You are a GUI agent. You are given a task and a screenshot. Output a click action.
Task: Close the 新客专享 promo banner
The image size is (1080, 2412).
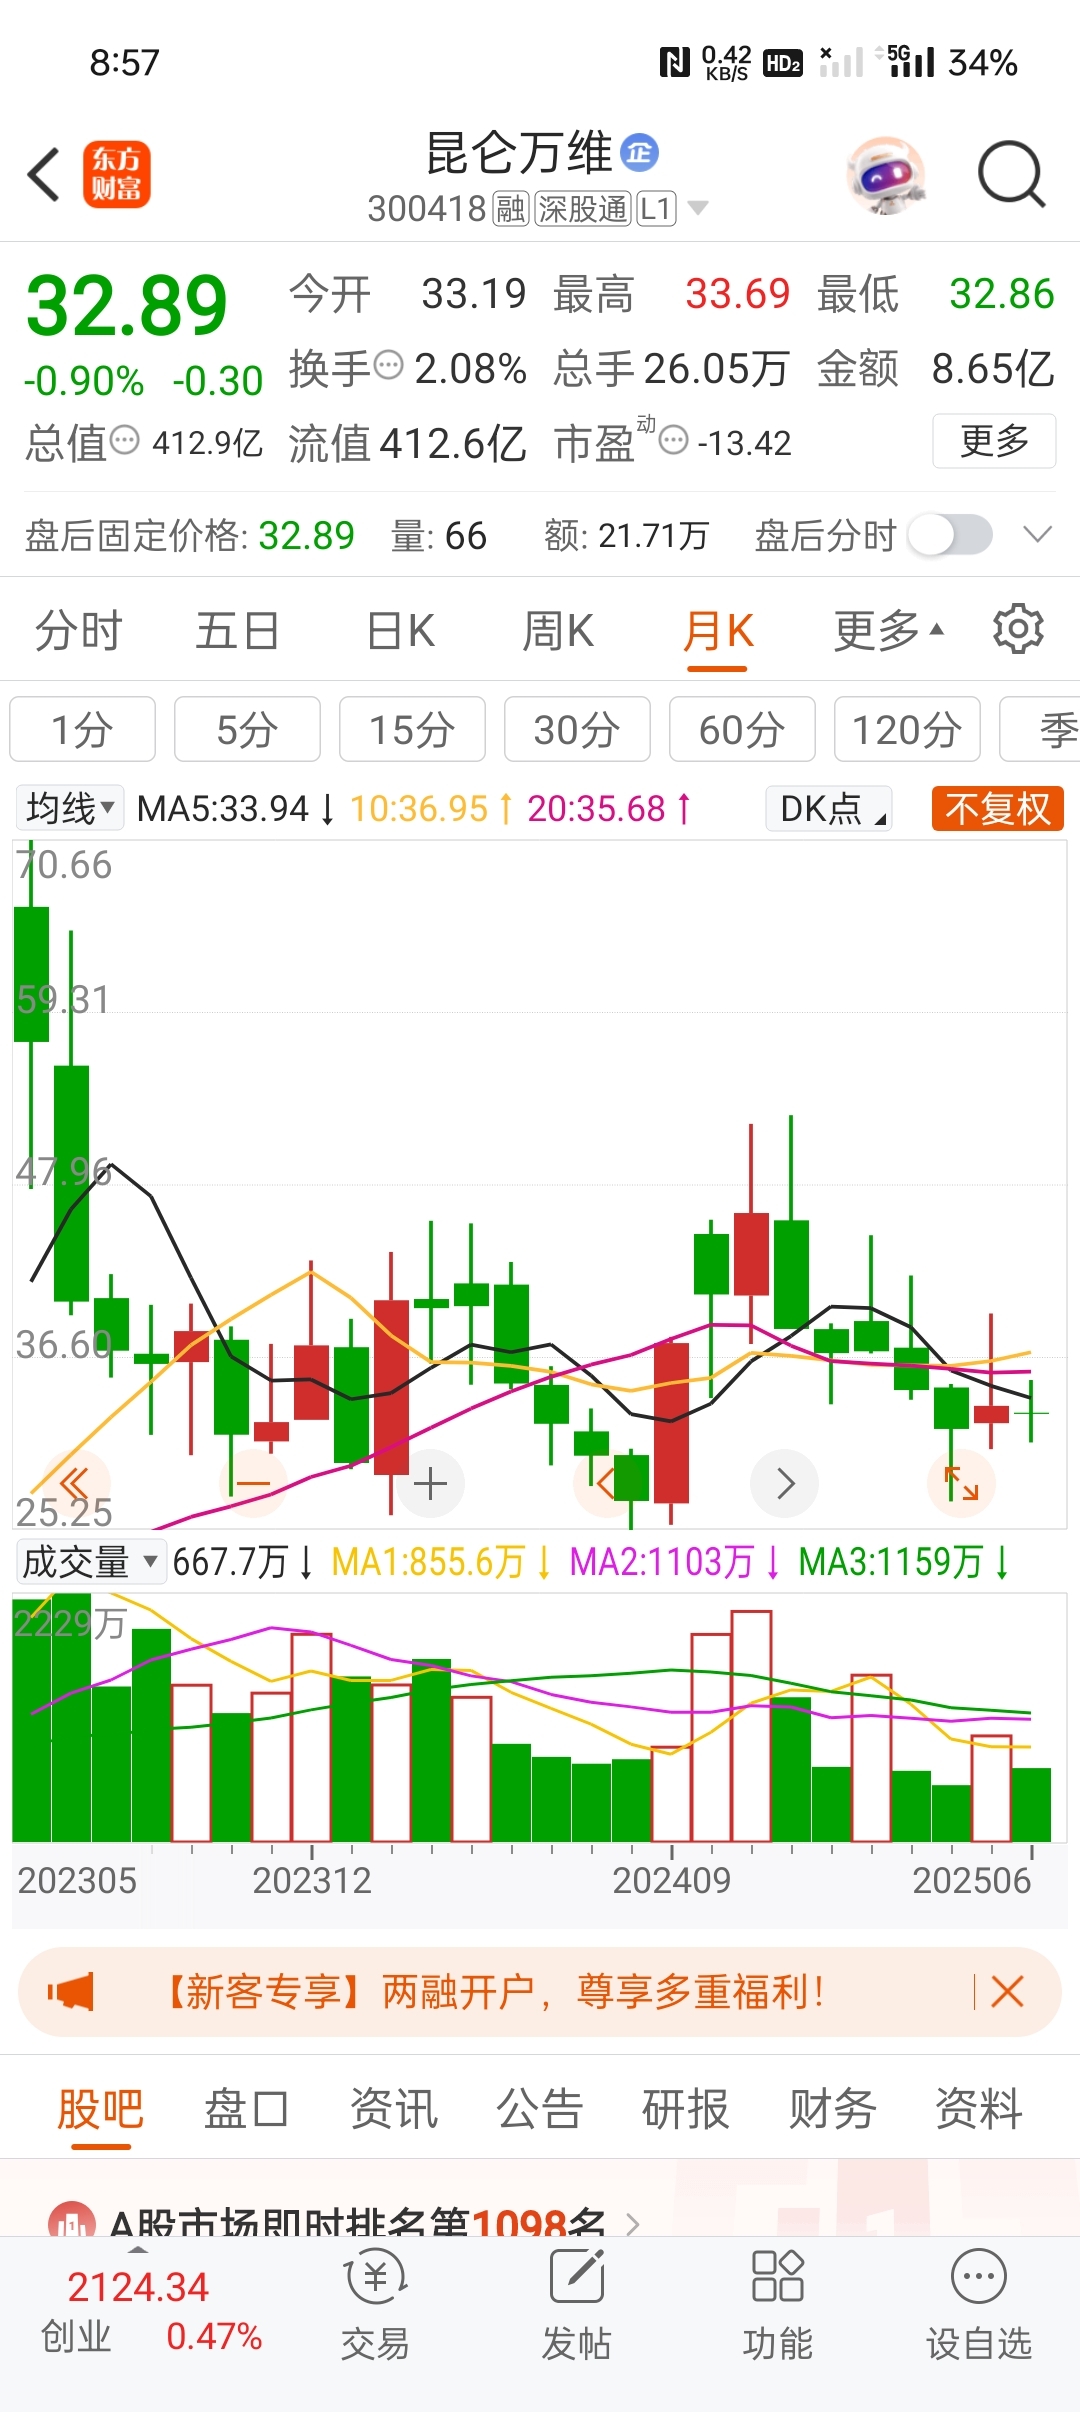[x=1007, y=1992]
